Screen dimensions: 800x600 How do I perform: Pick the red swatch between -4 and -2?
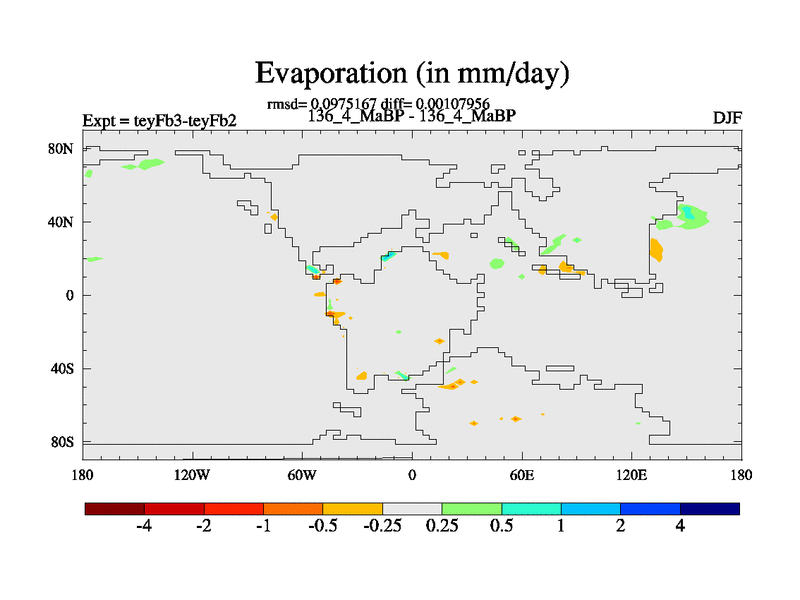pyautogui.click(x=174, y=508)
